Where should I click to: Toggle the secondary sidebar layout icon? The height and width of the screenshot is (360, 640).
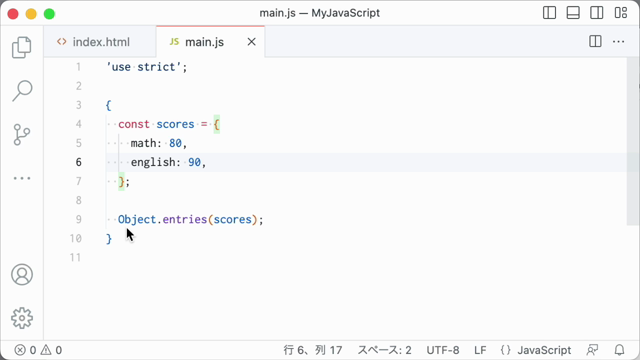597,13
